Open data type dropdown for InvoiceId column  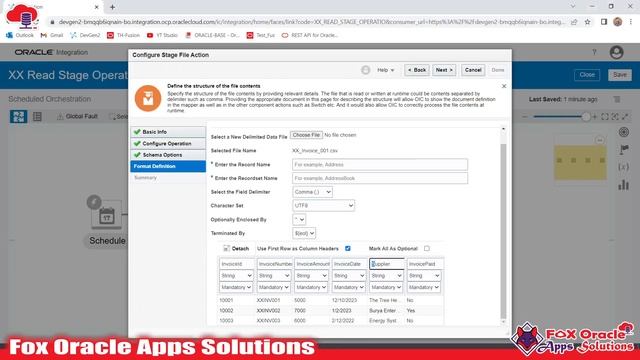(x=236, y=276)
